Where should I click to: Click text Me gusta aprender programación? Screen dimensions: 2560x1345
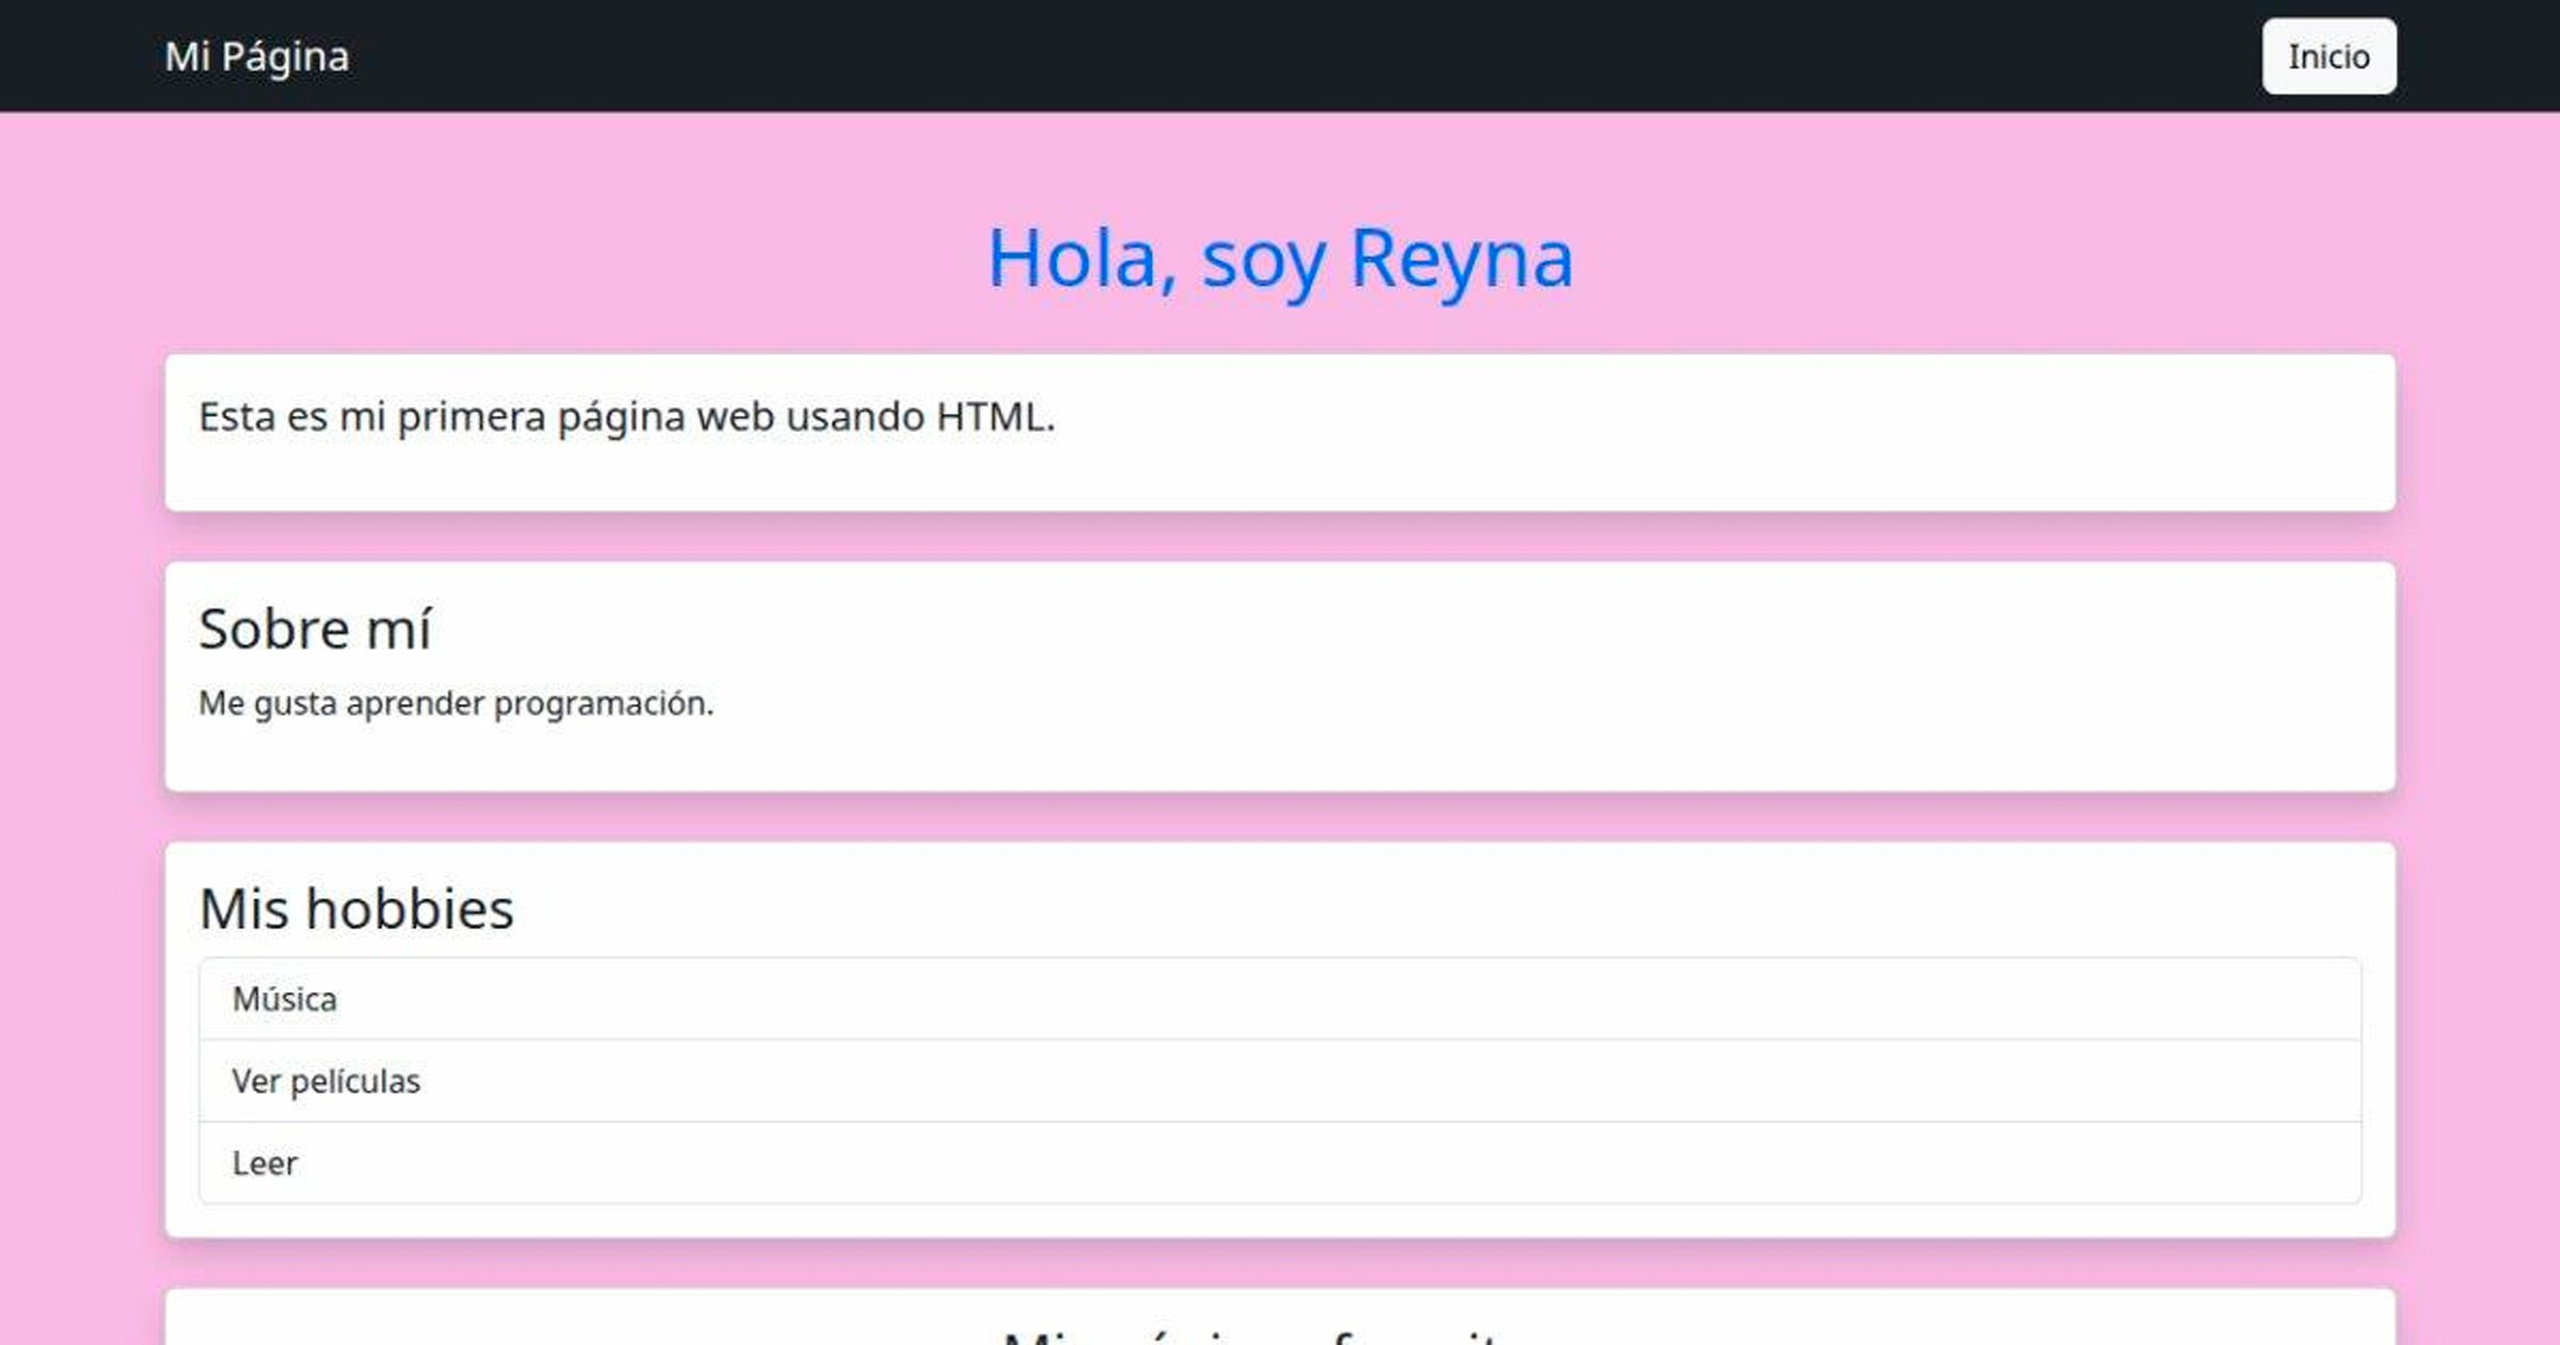456,703
